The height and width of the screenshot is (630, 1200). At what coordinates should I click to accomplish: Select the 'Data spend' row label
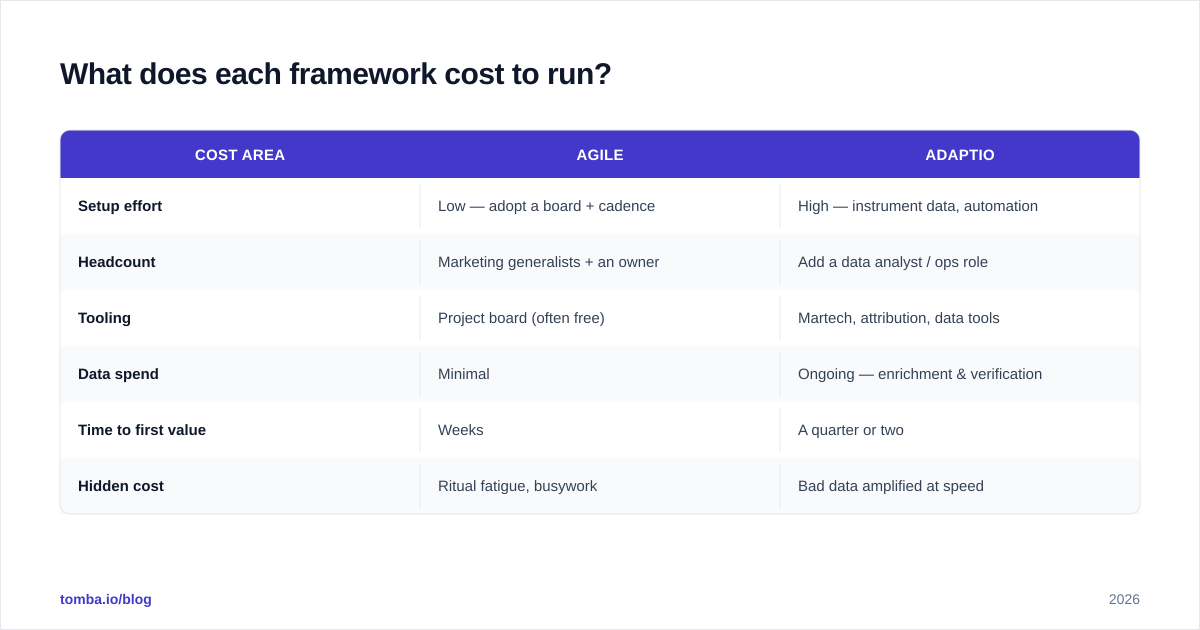tap(118, 374)
